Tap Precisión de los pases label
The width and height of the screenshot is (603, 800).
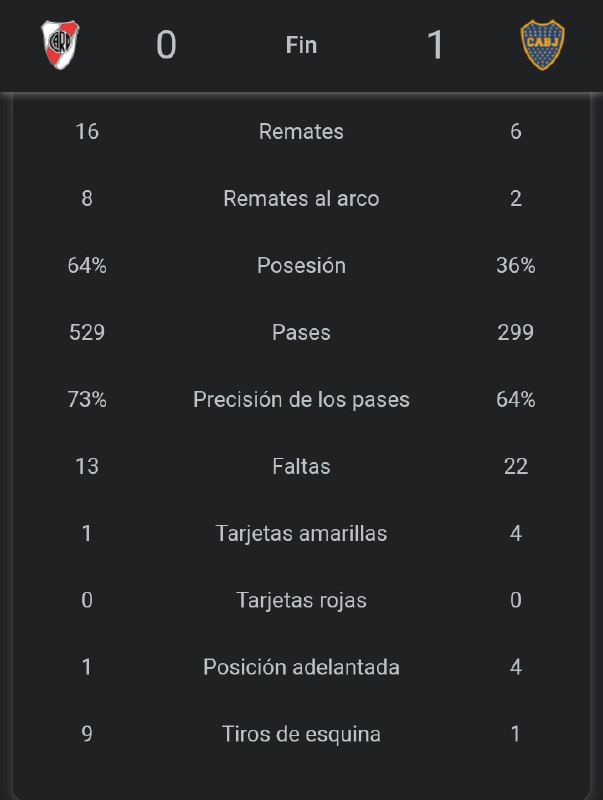point(302,399)
